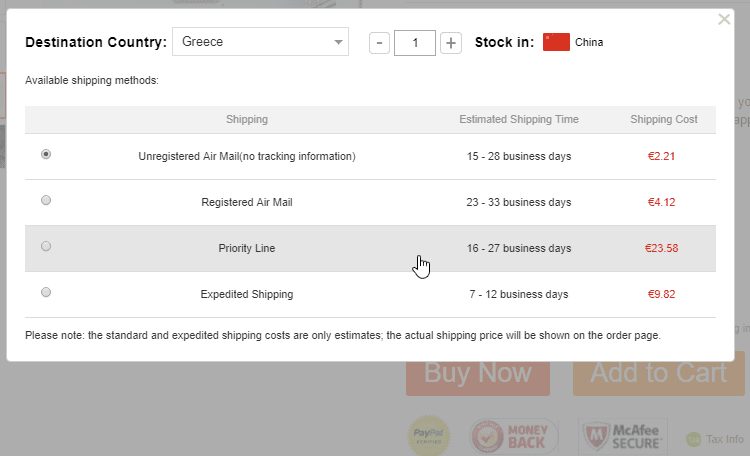The width and height of the screenshot is (750, 456).
Task: Click the PayPal verified badge
Action: pos(426,436)
